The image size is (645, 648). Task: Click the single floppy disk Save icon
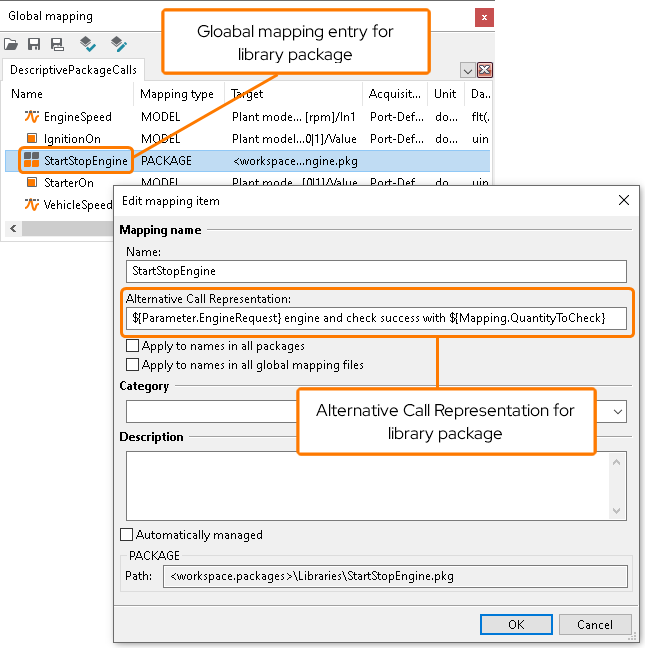[34, 44]
